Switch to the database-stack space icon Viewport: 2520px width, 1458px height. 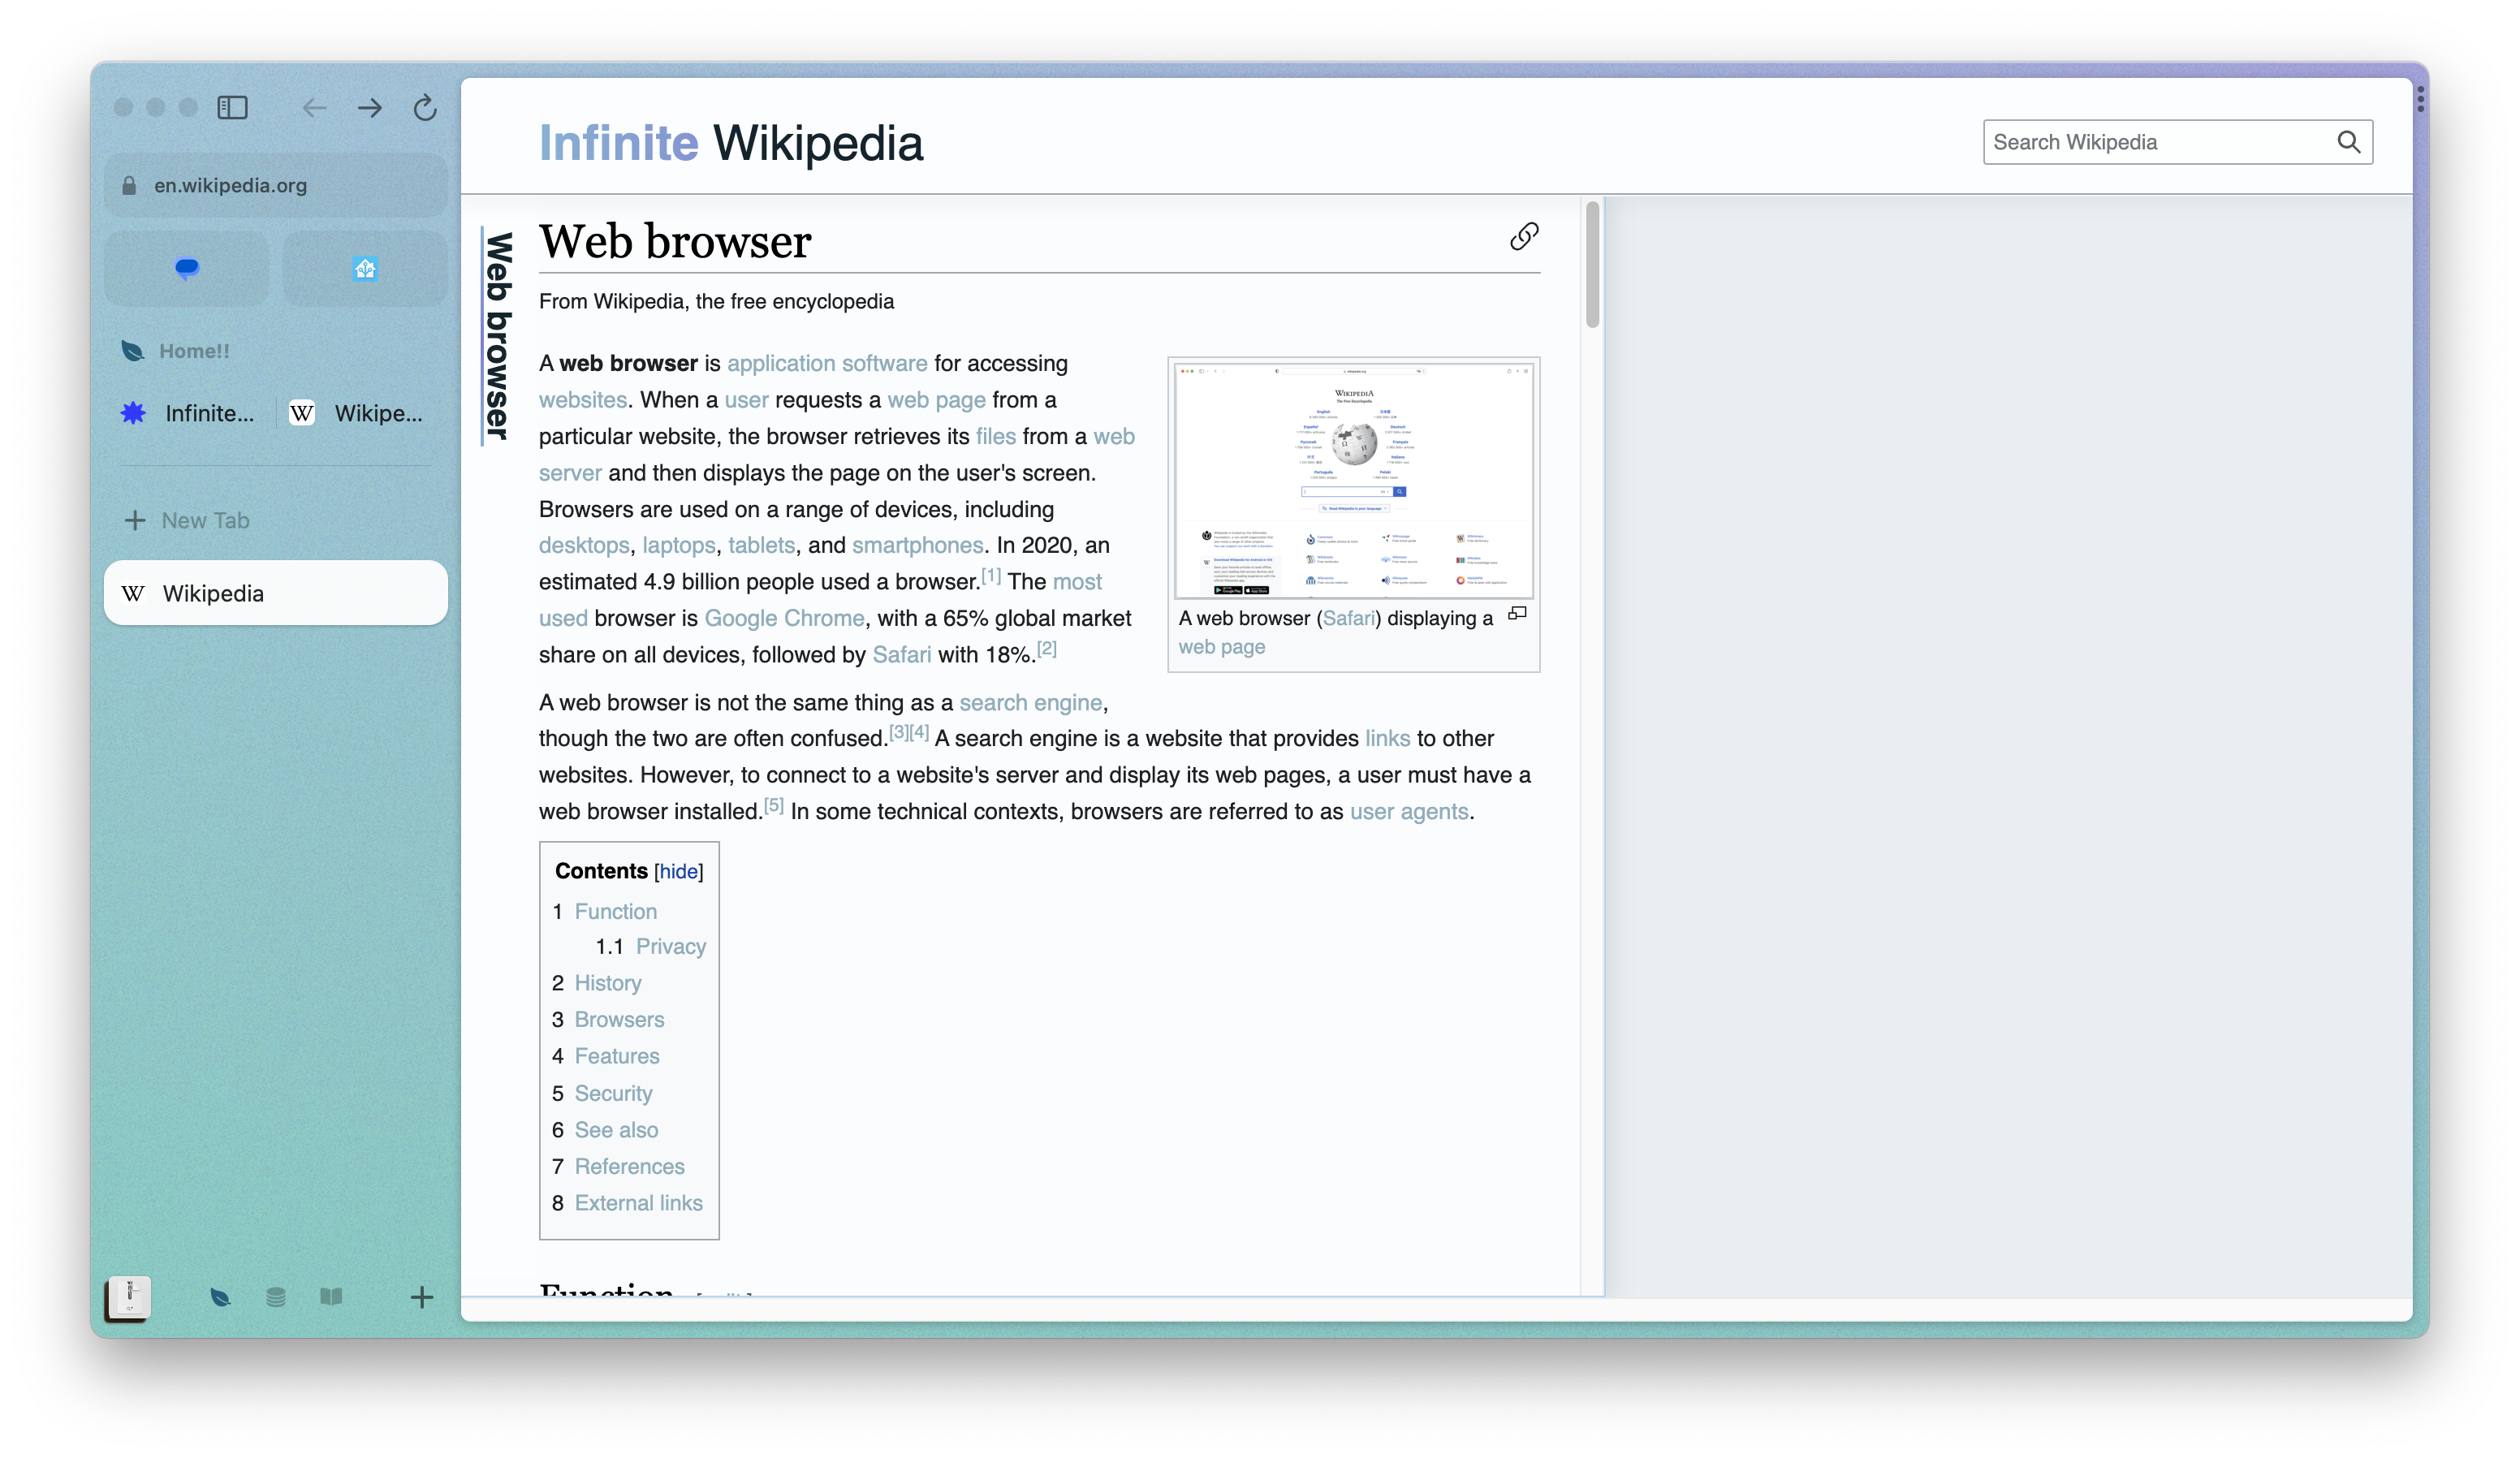coord(276,1297)
